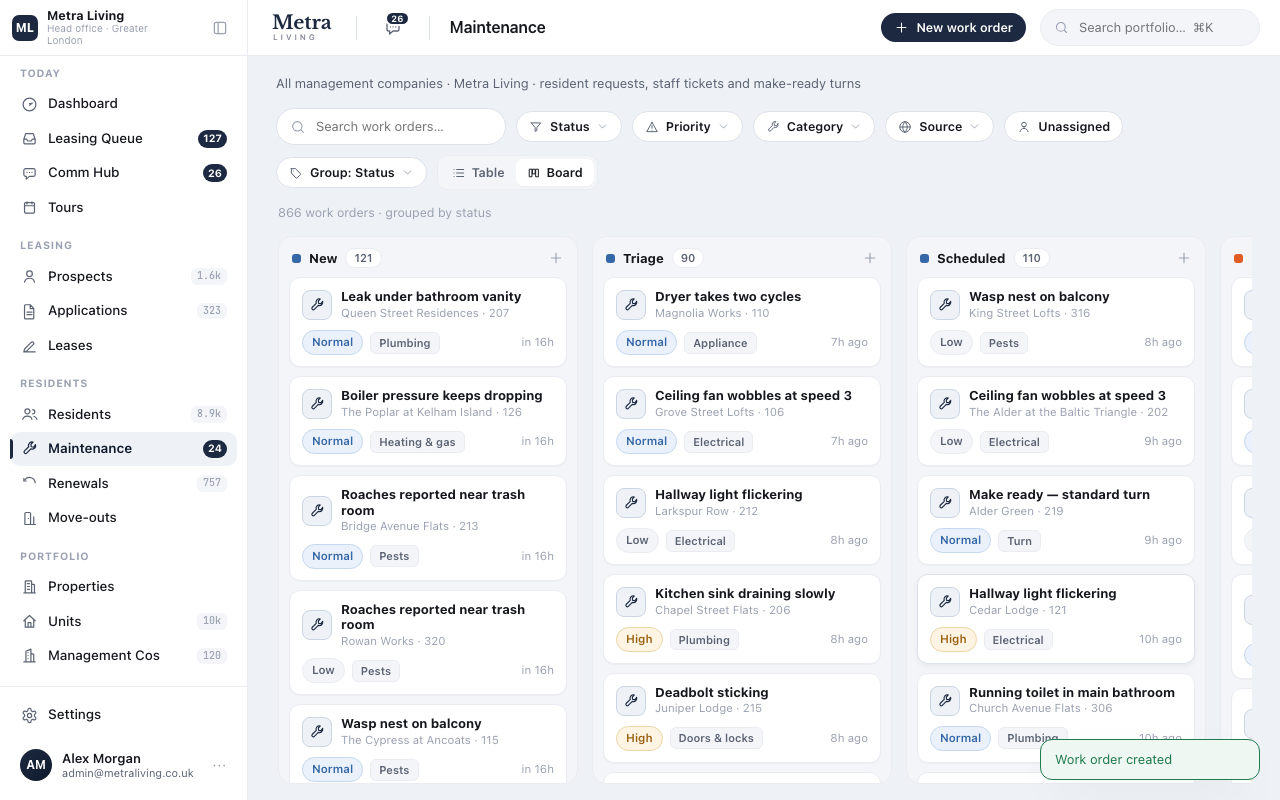Add a card to the New column
Screen dimensions: 1280x800
pyautogui.click(x=556, y=258)
